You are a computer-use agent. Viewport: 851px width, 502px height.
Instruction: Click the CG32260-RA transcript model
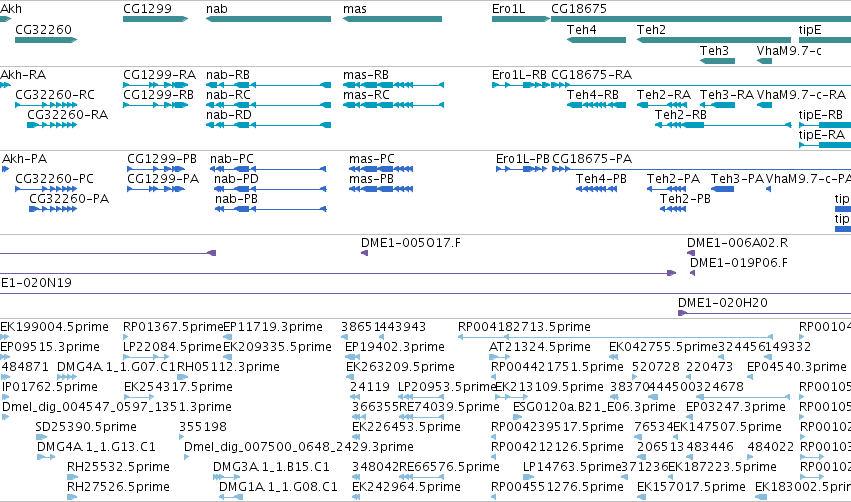pyautogui.click(x=52, y=125)
